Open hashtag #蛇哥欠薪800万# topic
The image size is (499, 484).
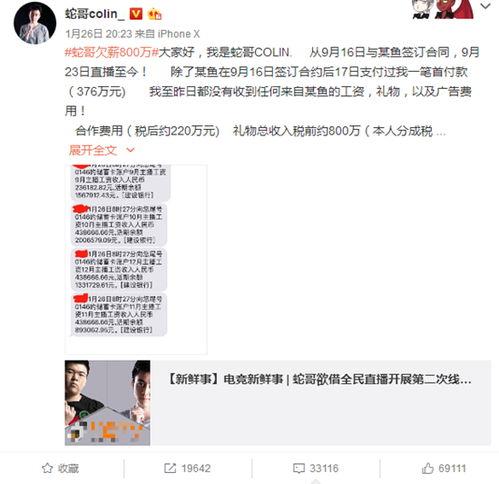click(111, 52)
